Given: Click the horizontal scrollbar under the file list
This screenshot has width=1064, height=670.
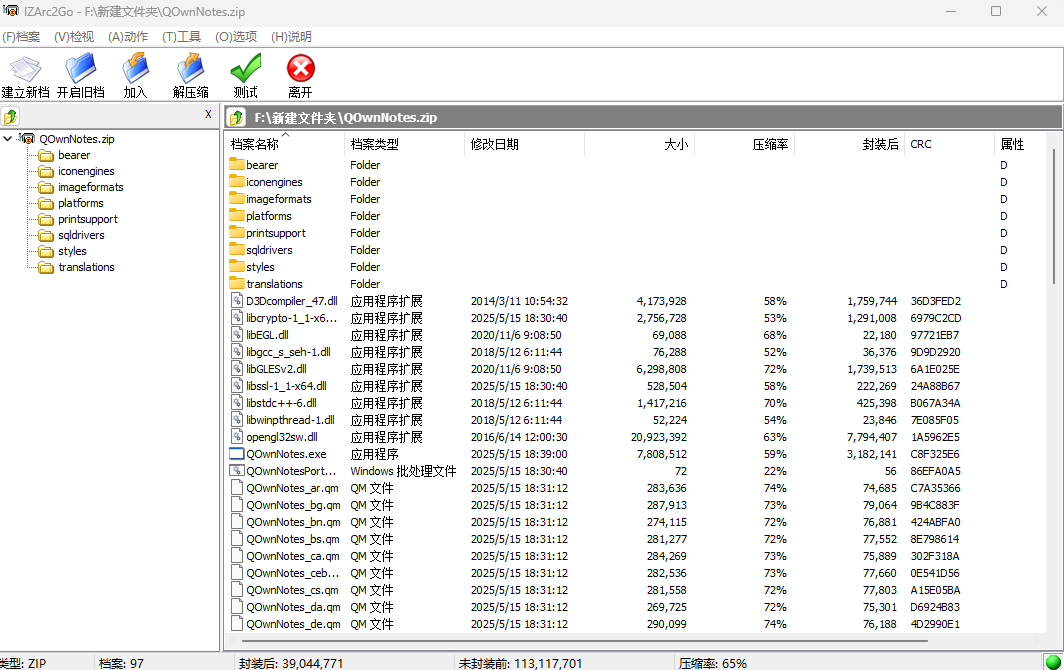Looking at the screenshot, I should click(584, 640).
